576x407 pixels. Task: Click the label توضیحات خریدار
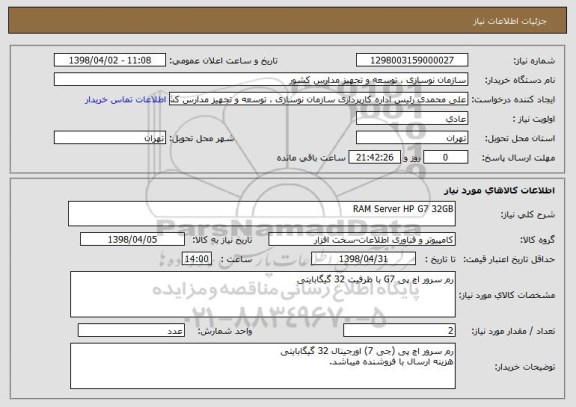tap(525, 367)
